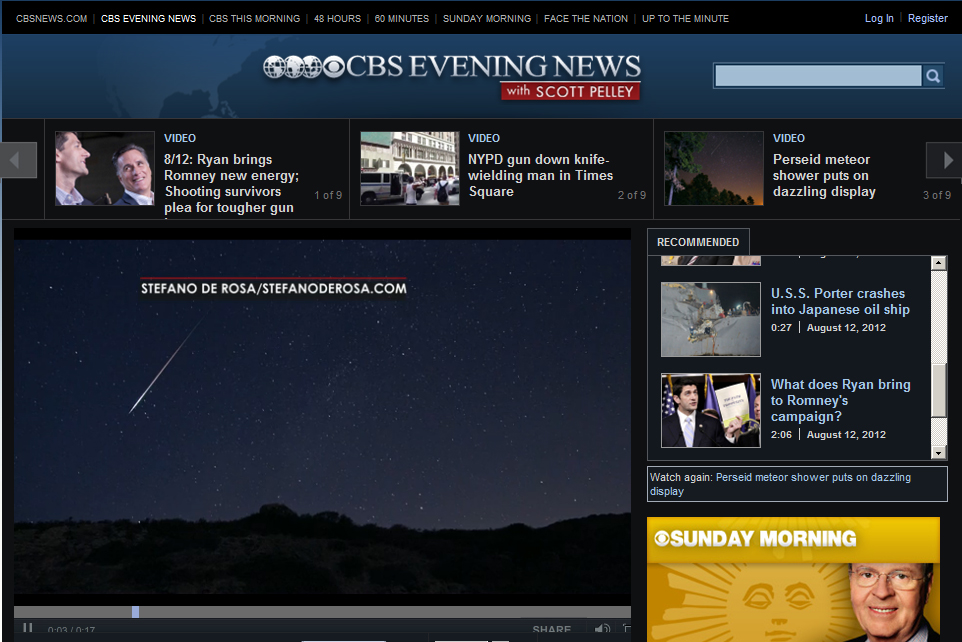This screenshot has height=642, width=962.
Task: Click the video progress bar handle
Action: coord(135,612)
